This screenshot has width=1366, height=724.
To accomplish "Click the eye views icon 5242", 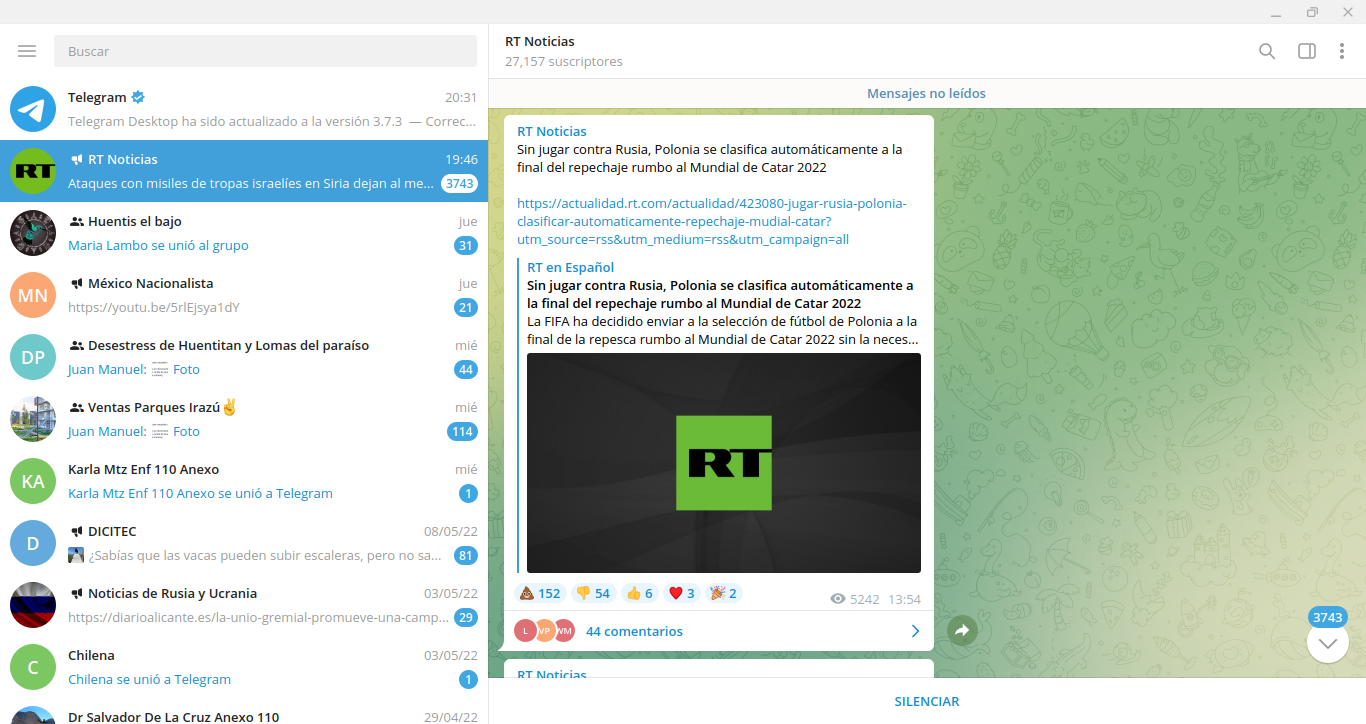I will click(838, 599).
